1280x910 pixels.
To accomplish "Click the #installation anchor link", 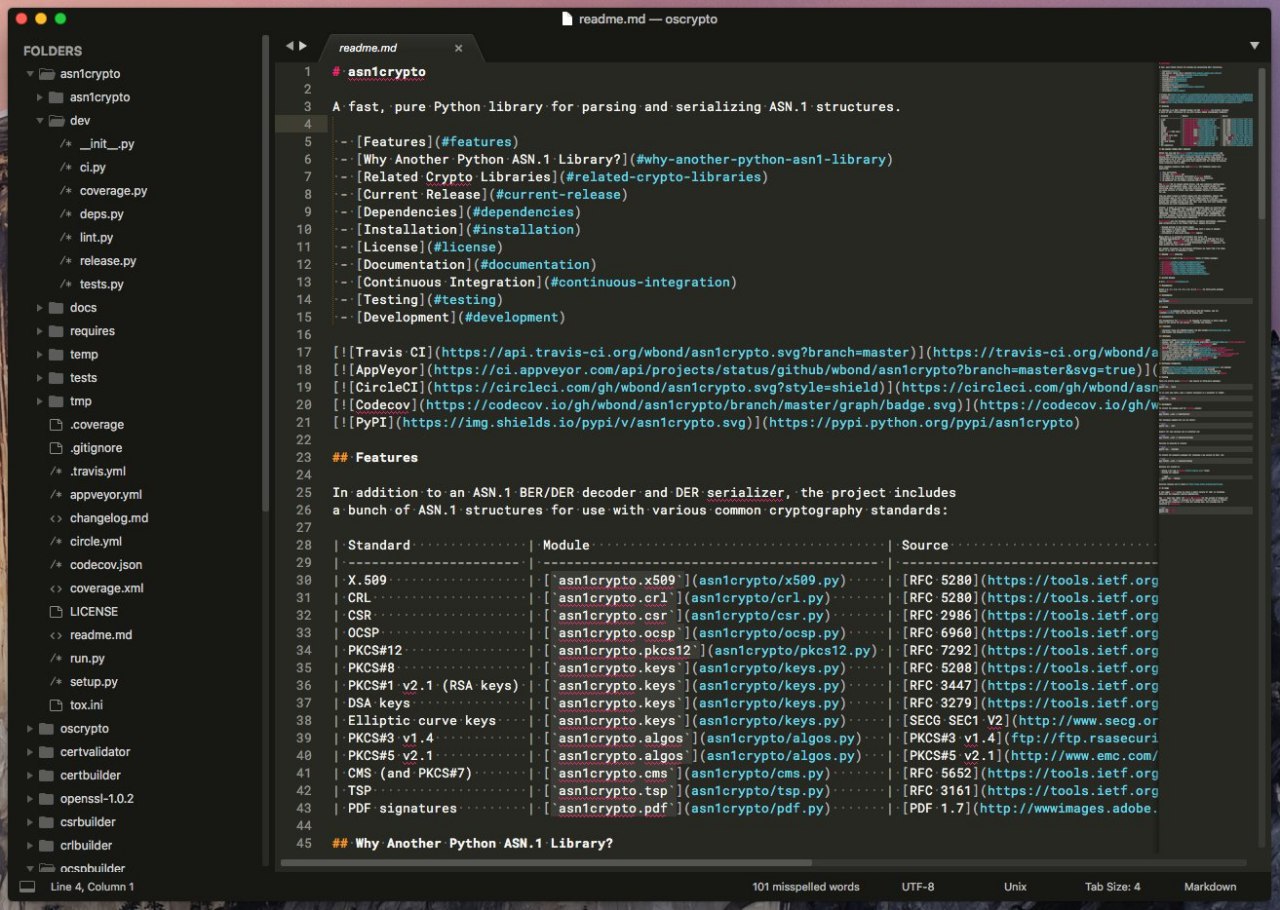I will tap(524, 230).
